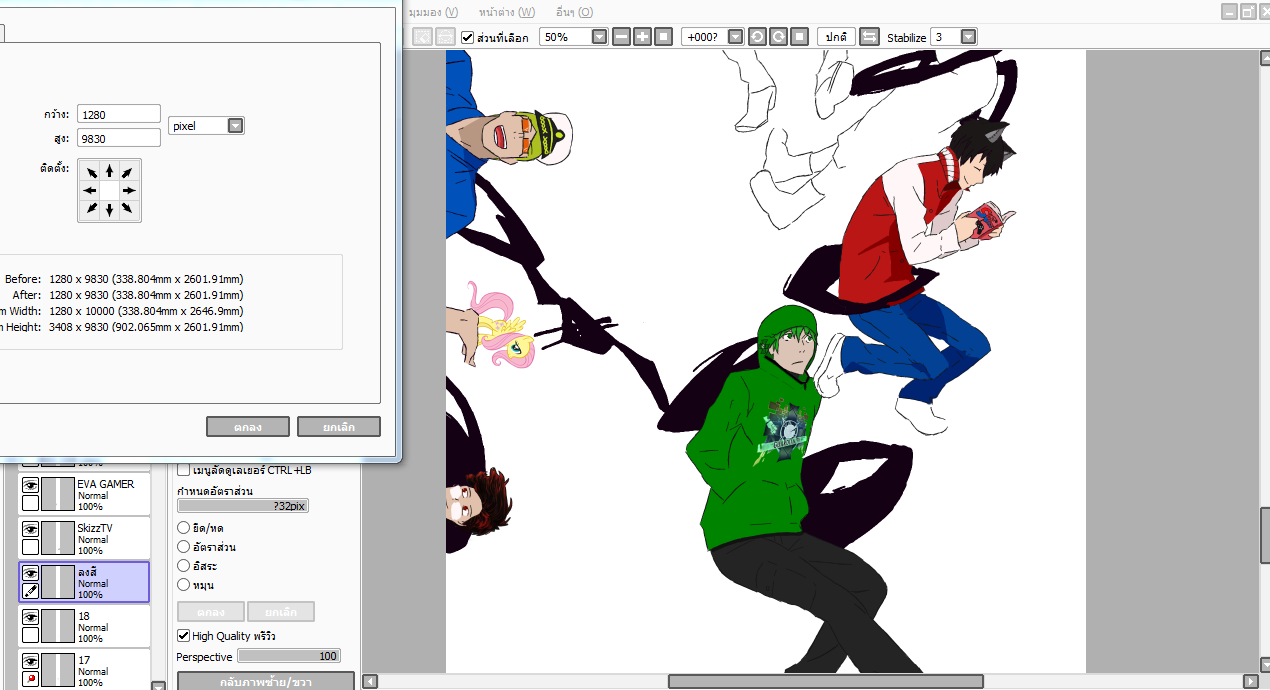Select layer named 18
The image size is (1270, 690).
84,616
